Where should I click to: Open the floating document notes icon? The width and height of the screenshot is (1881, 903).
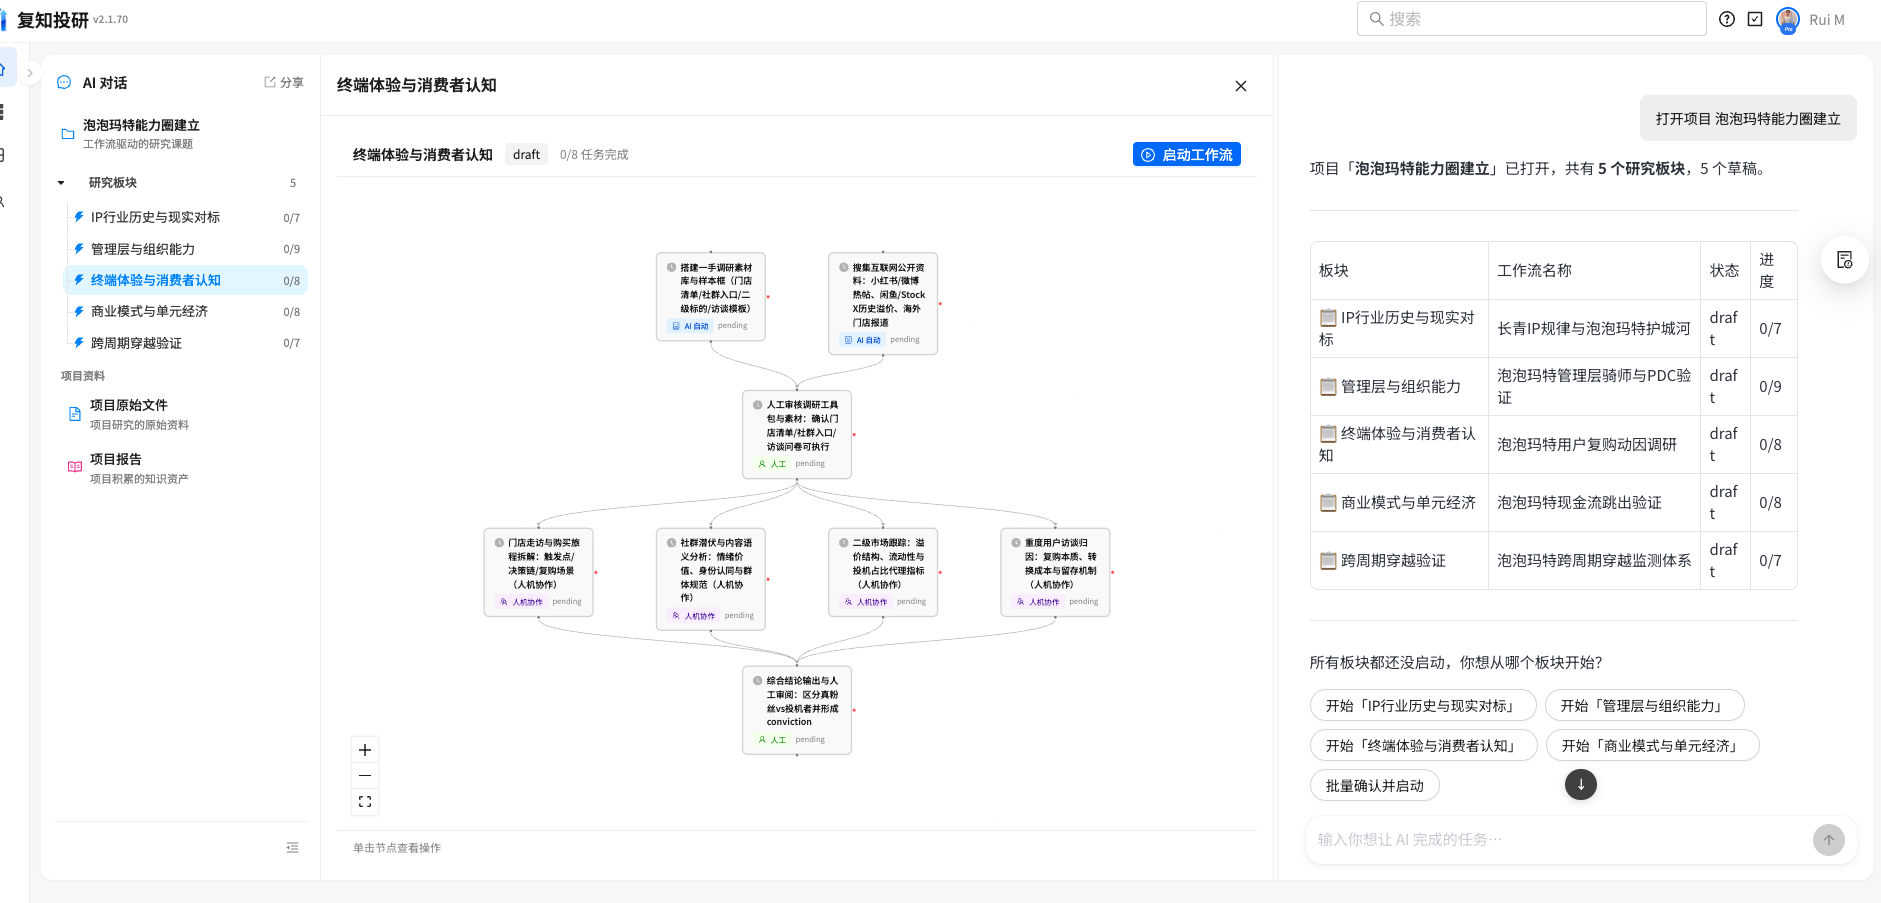coord(1845,260)
